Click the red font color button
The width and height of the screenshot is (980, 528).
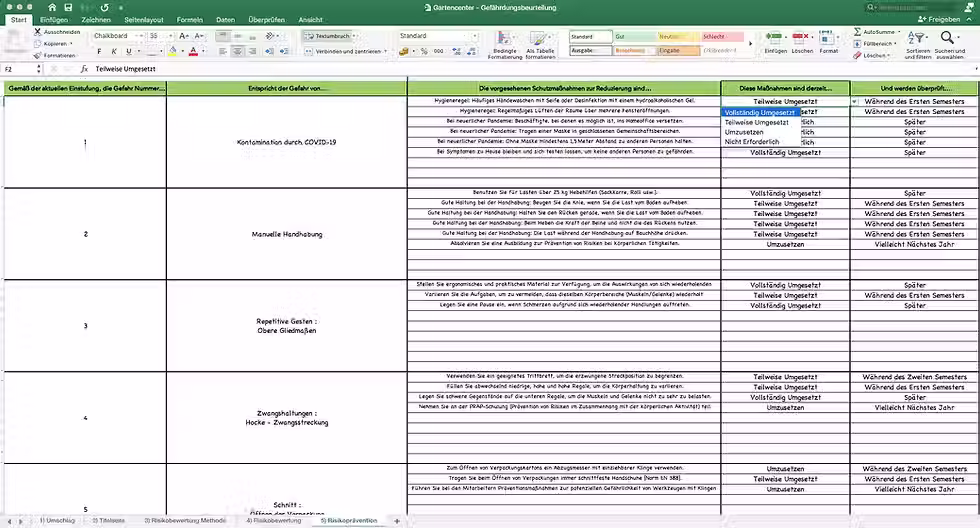point(193,51)
